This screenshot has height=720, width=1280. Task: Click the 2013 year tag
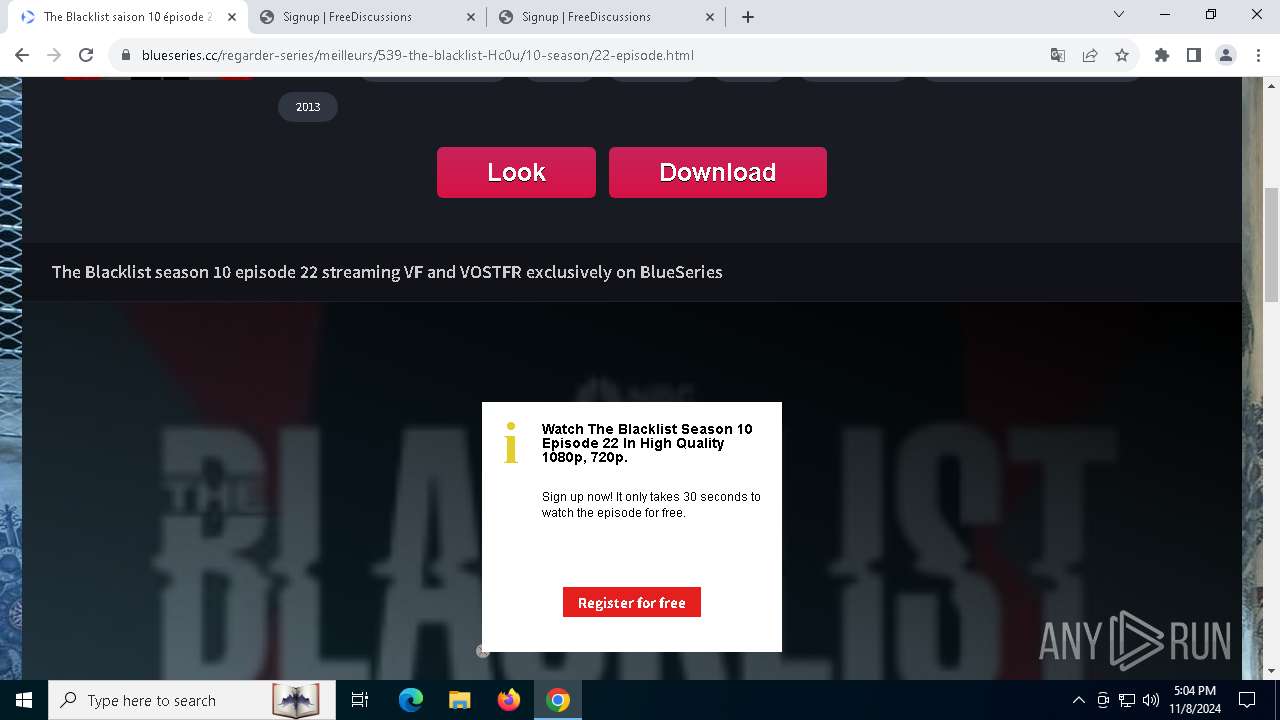click(x=308, y=107)
